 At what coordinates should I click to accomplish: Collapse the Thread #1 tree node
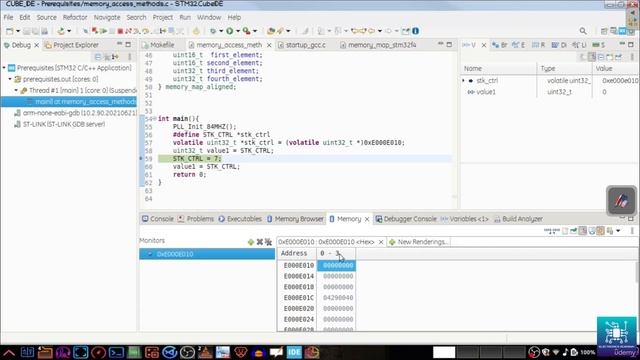tap(16, 90)
